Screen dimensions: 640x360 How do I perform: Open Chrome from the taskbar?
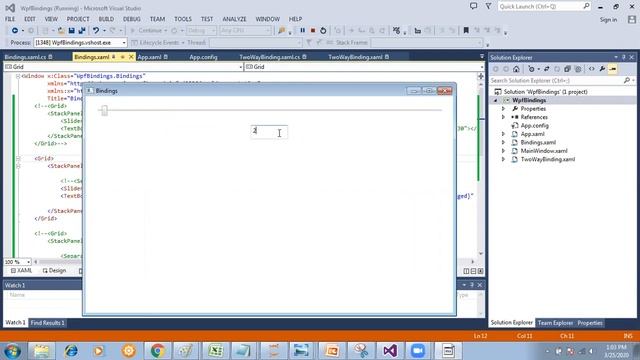point(158,351)
